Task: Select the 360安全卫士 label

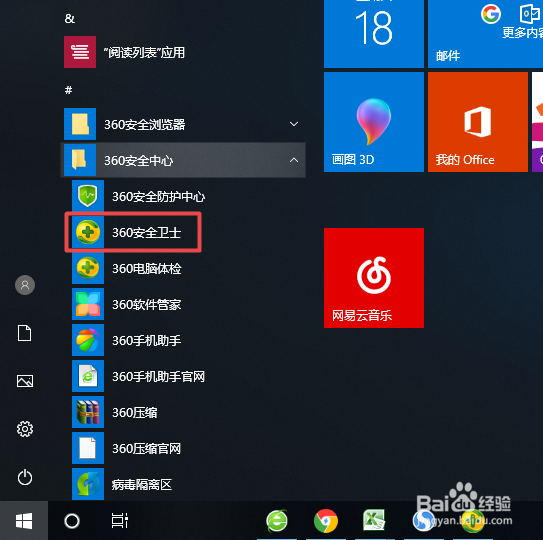Action: (146, 232)
